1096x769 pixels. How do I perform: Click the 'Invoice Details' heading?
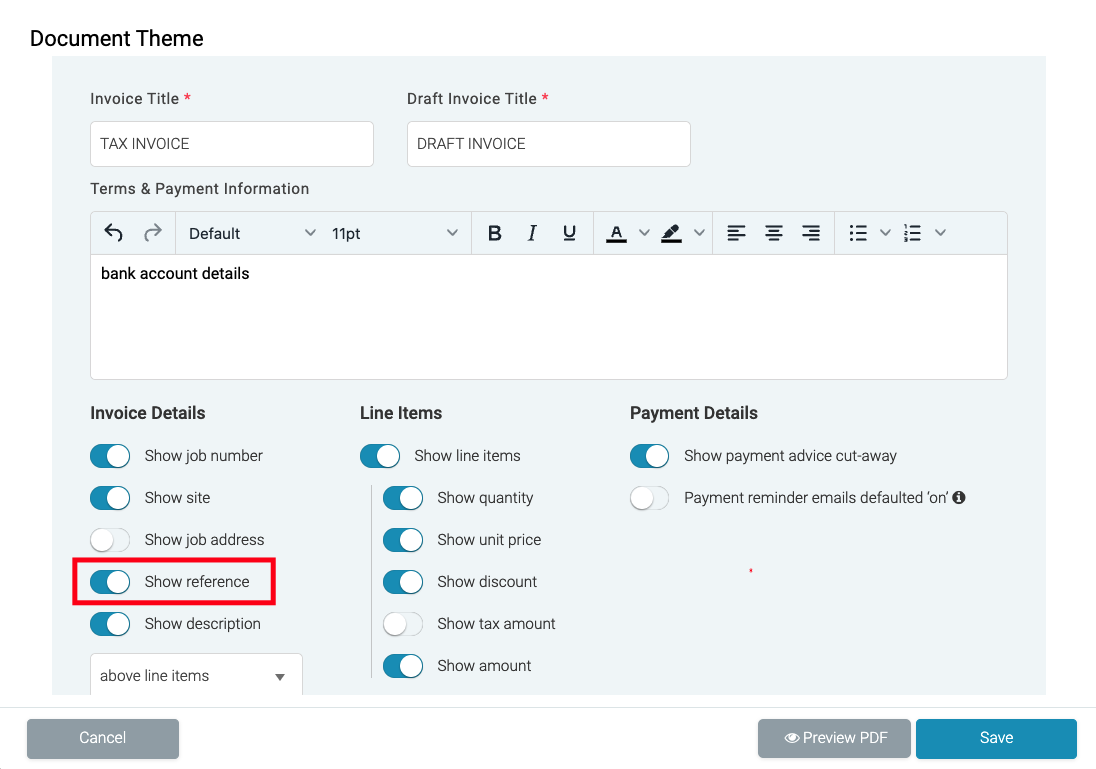[147, 413]
